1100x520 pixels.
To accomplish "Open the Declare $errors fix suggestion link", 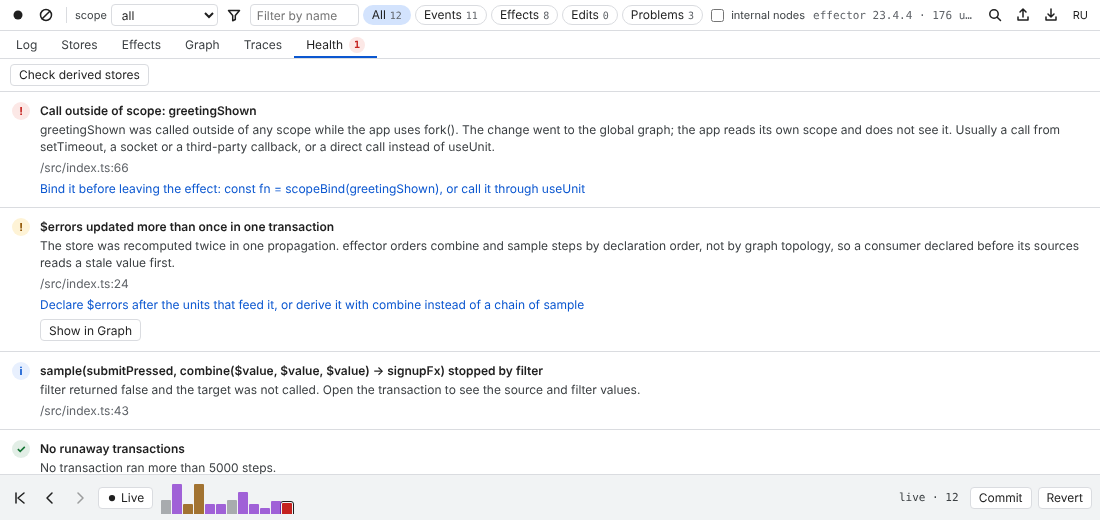I will point(312,305).
